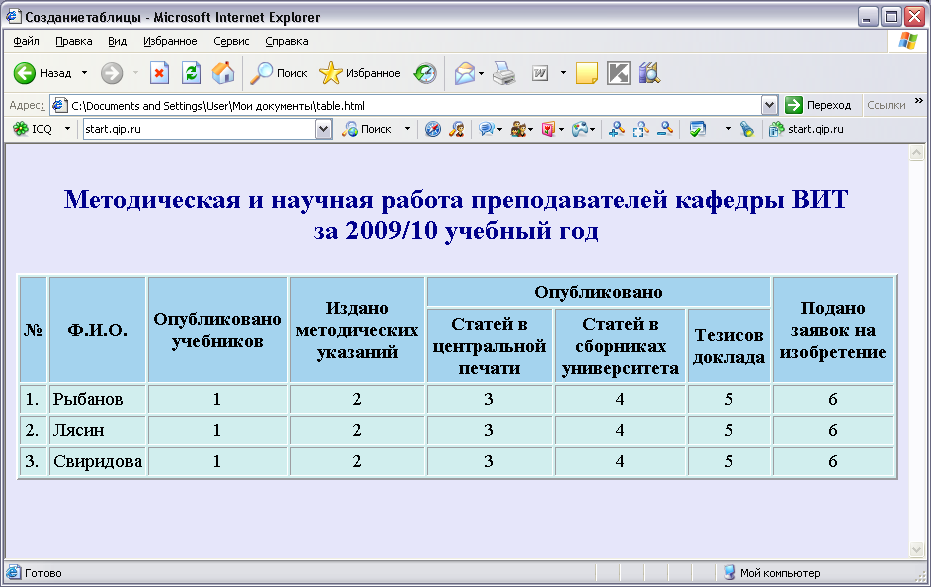Click the game controller icon

[x=580, y=129]
